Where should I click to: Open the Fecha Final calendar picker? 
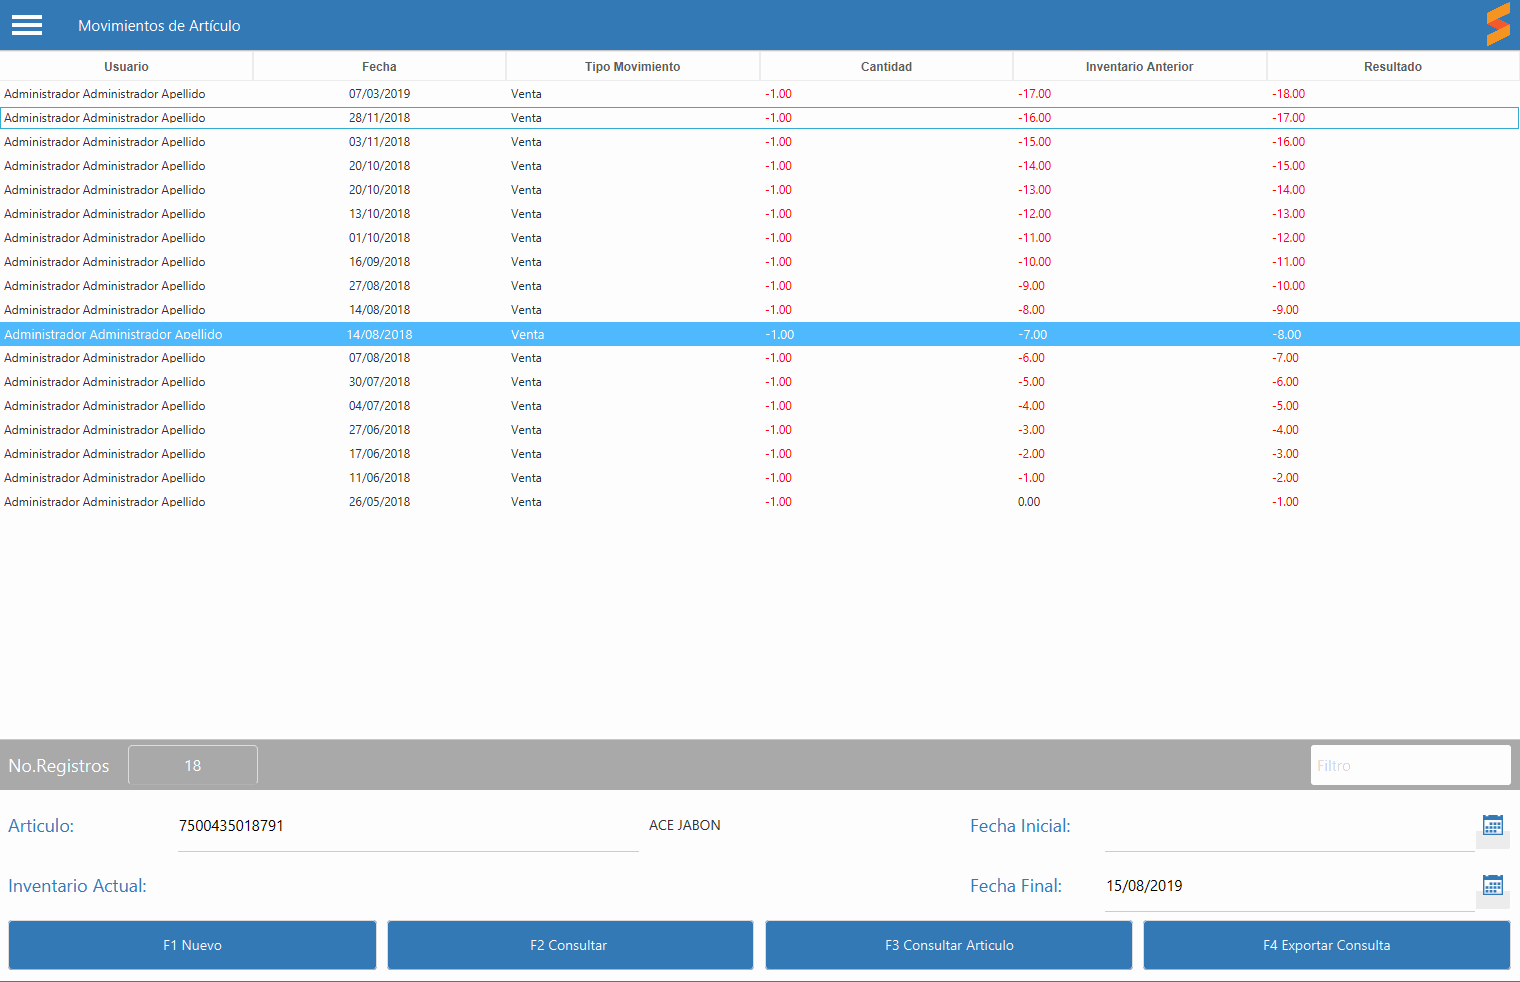[1492, 886]
